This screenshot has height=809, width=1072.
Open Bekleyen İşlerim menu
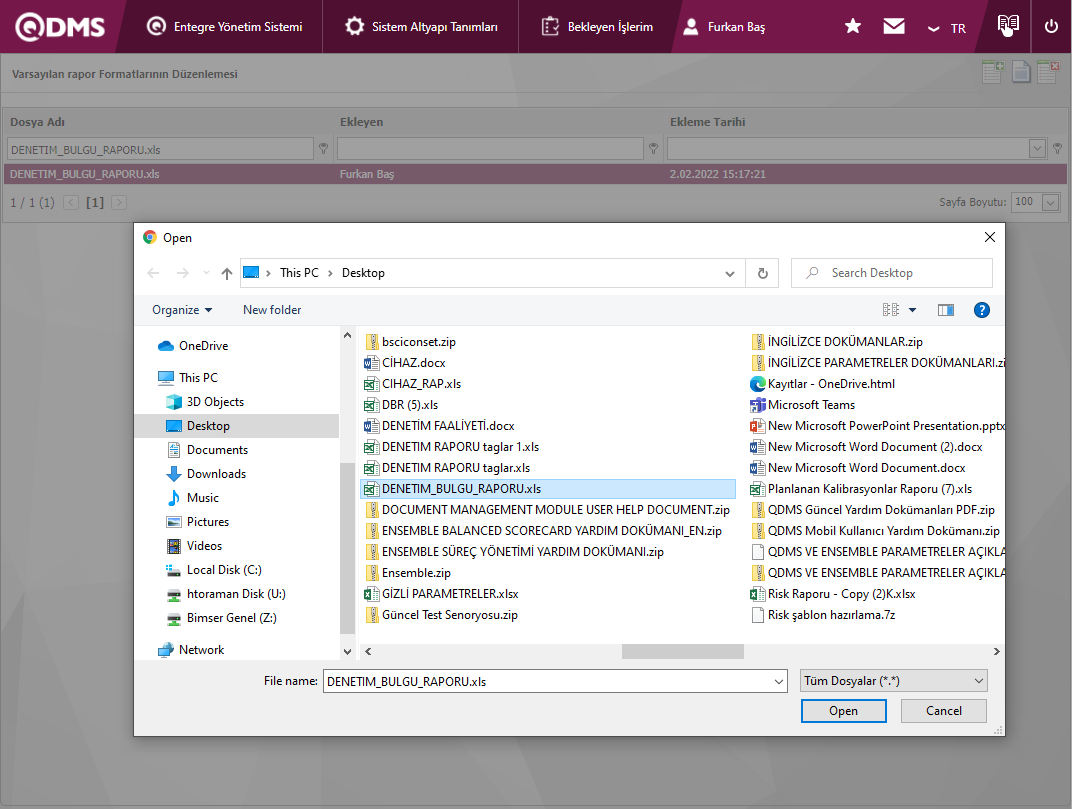coord(598,27)
